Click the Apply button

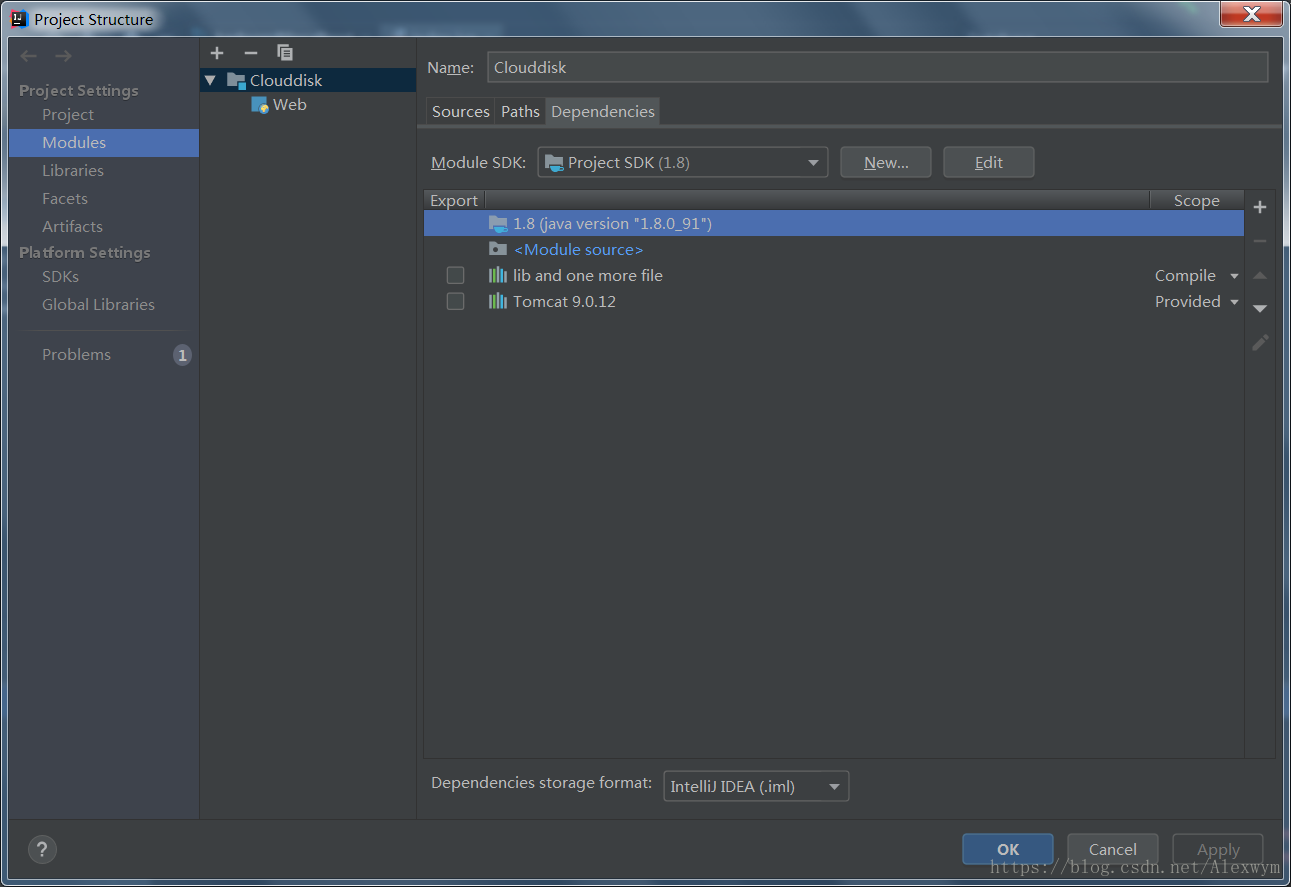tap(1218, 849)
